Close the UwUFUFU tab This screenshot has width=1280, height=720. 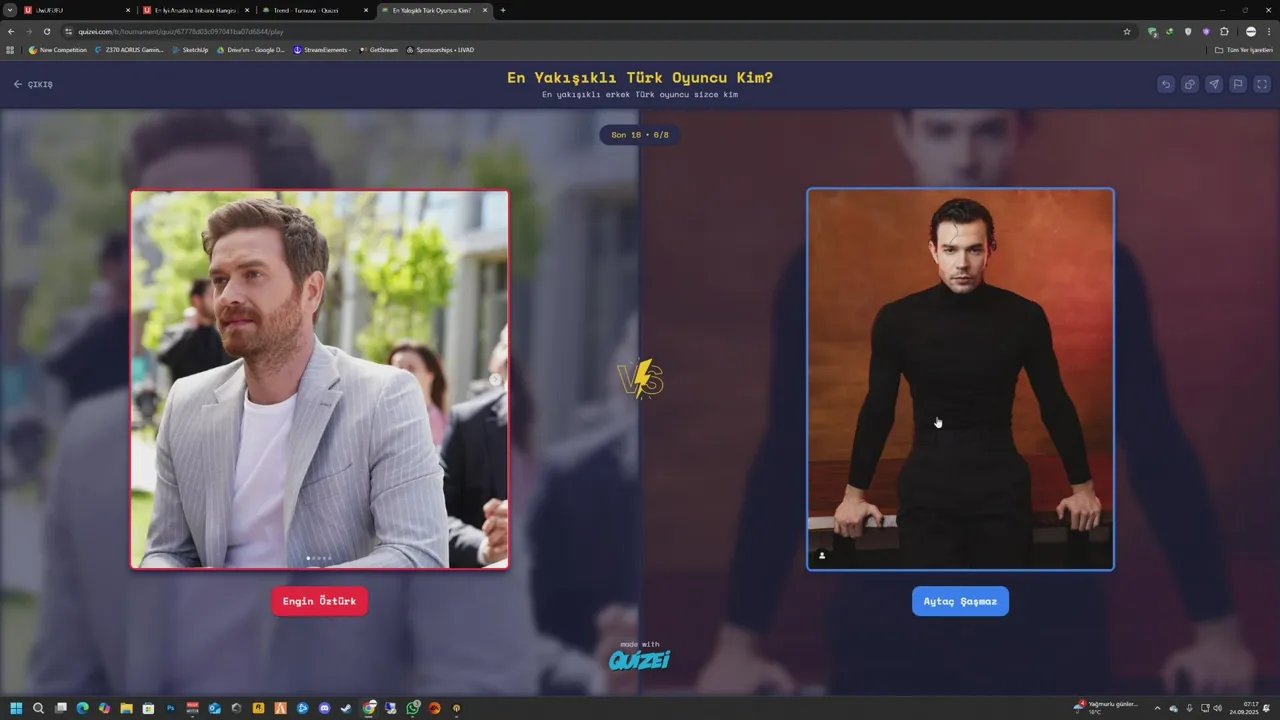tap(128, 10)
